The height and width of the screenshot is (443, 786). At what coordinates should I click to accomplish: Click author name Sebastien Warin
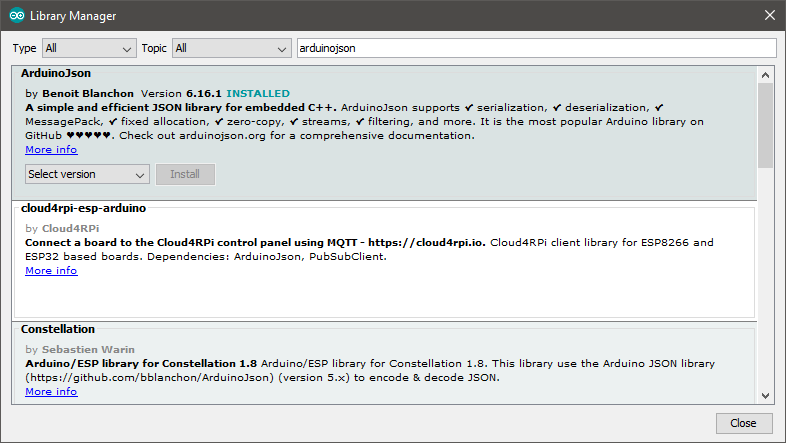pos(88,349)
